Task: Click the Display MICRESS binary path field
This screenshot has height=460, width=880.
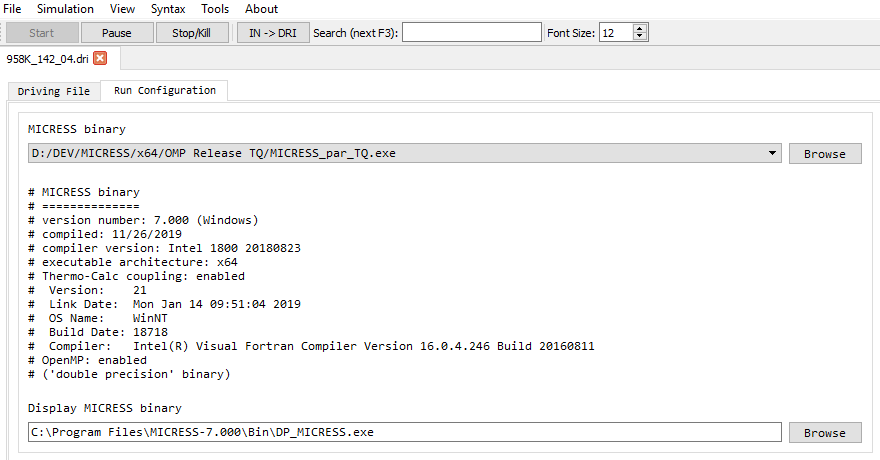Action: (404, 432)
